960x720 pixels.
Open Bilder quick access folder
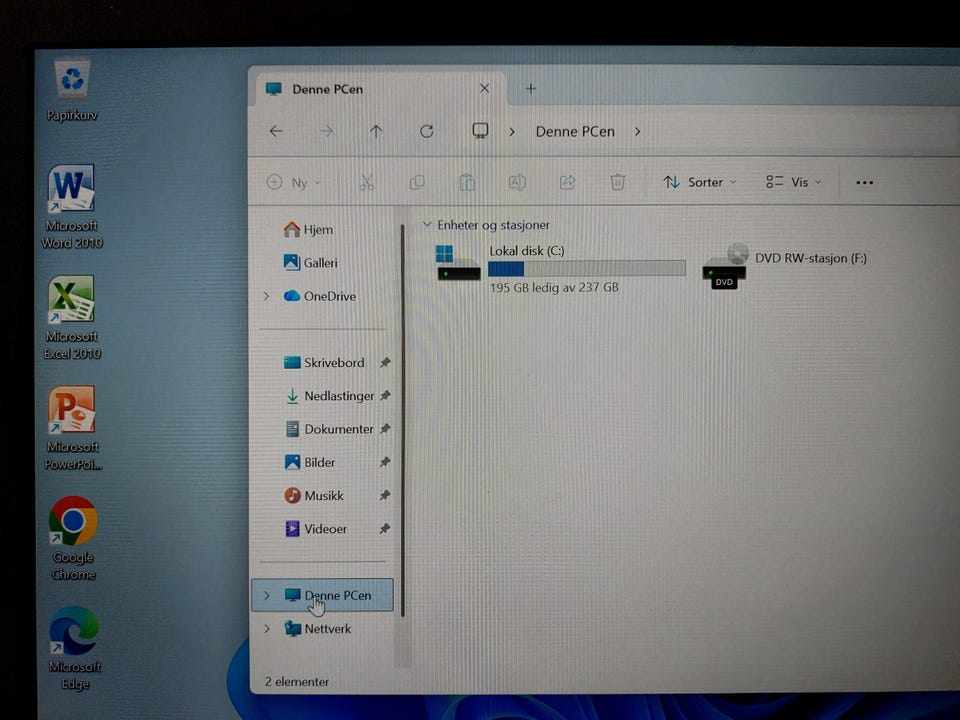(310, 462)
